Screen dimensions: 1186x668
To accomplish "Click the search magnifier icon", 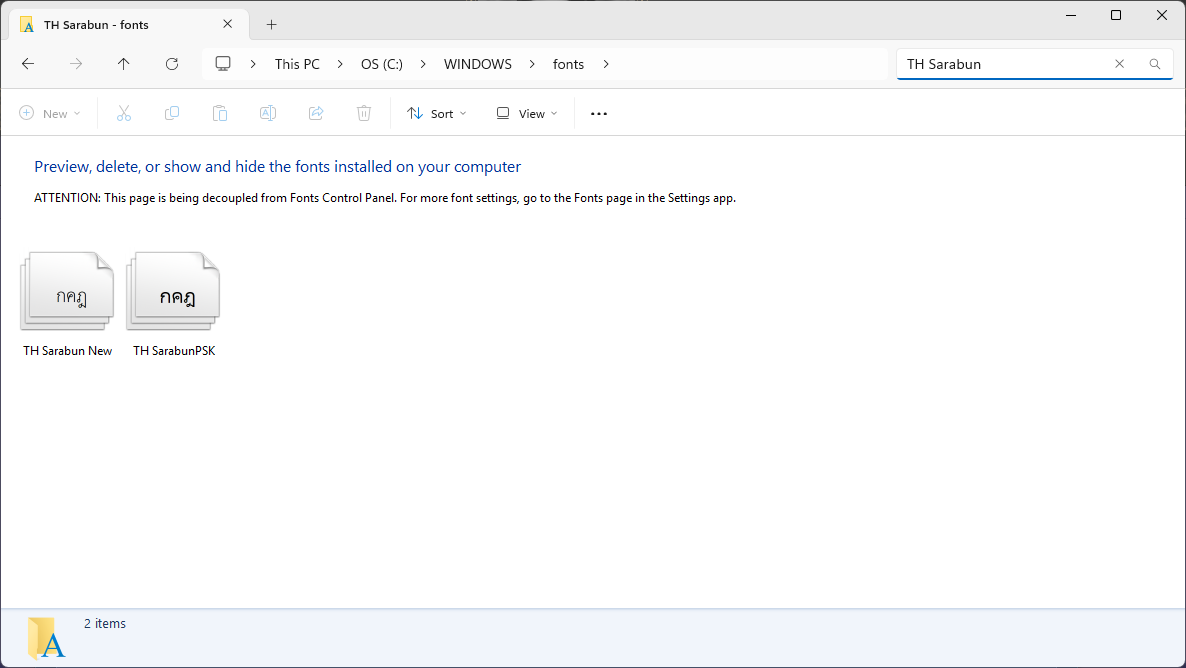I will [x=1155, y=64].
